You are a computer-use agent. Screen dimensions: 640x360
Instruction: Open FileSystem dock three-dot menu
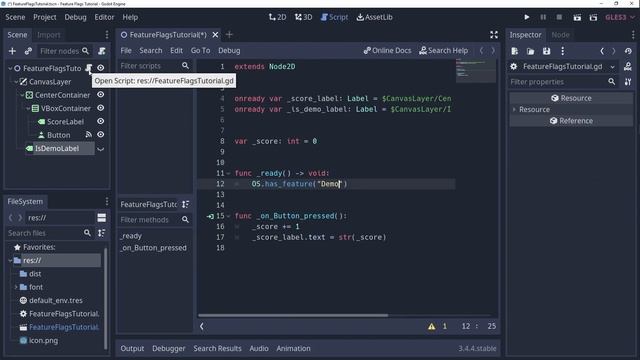pos(107,201)
